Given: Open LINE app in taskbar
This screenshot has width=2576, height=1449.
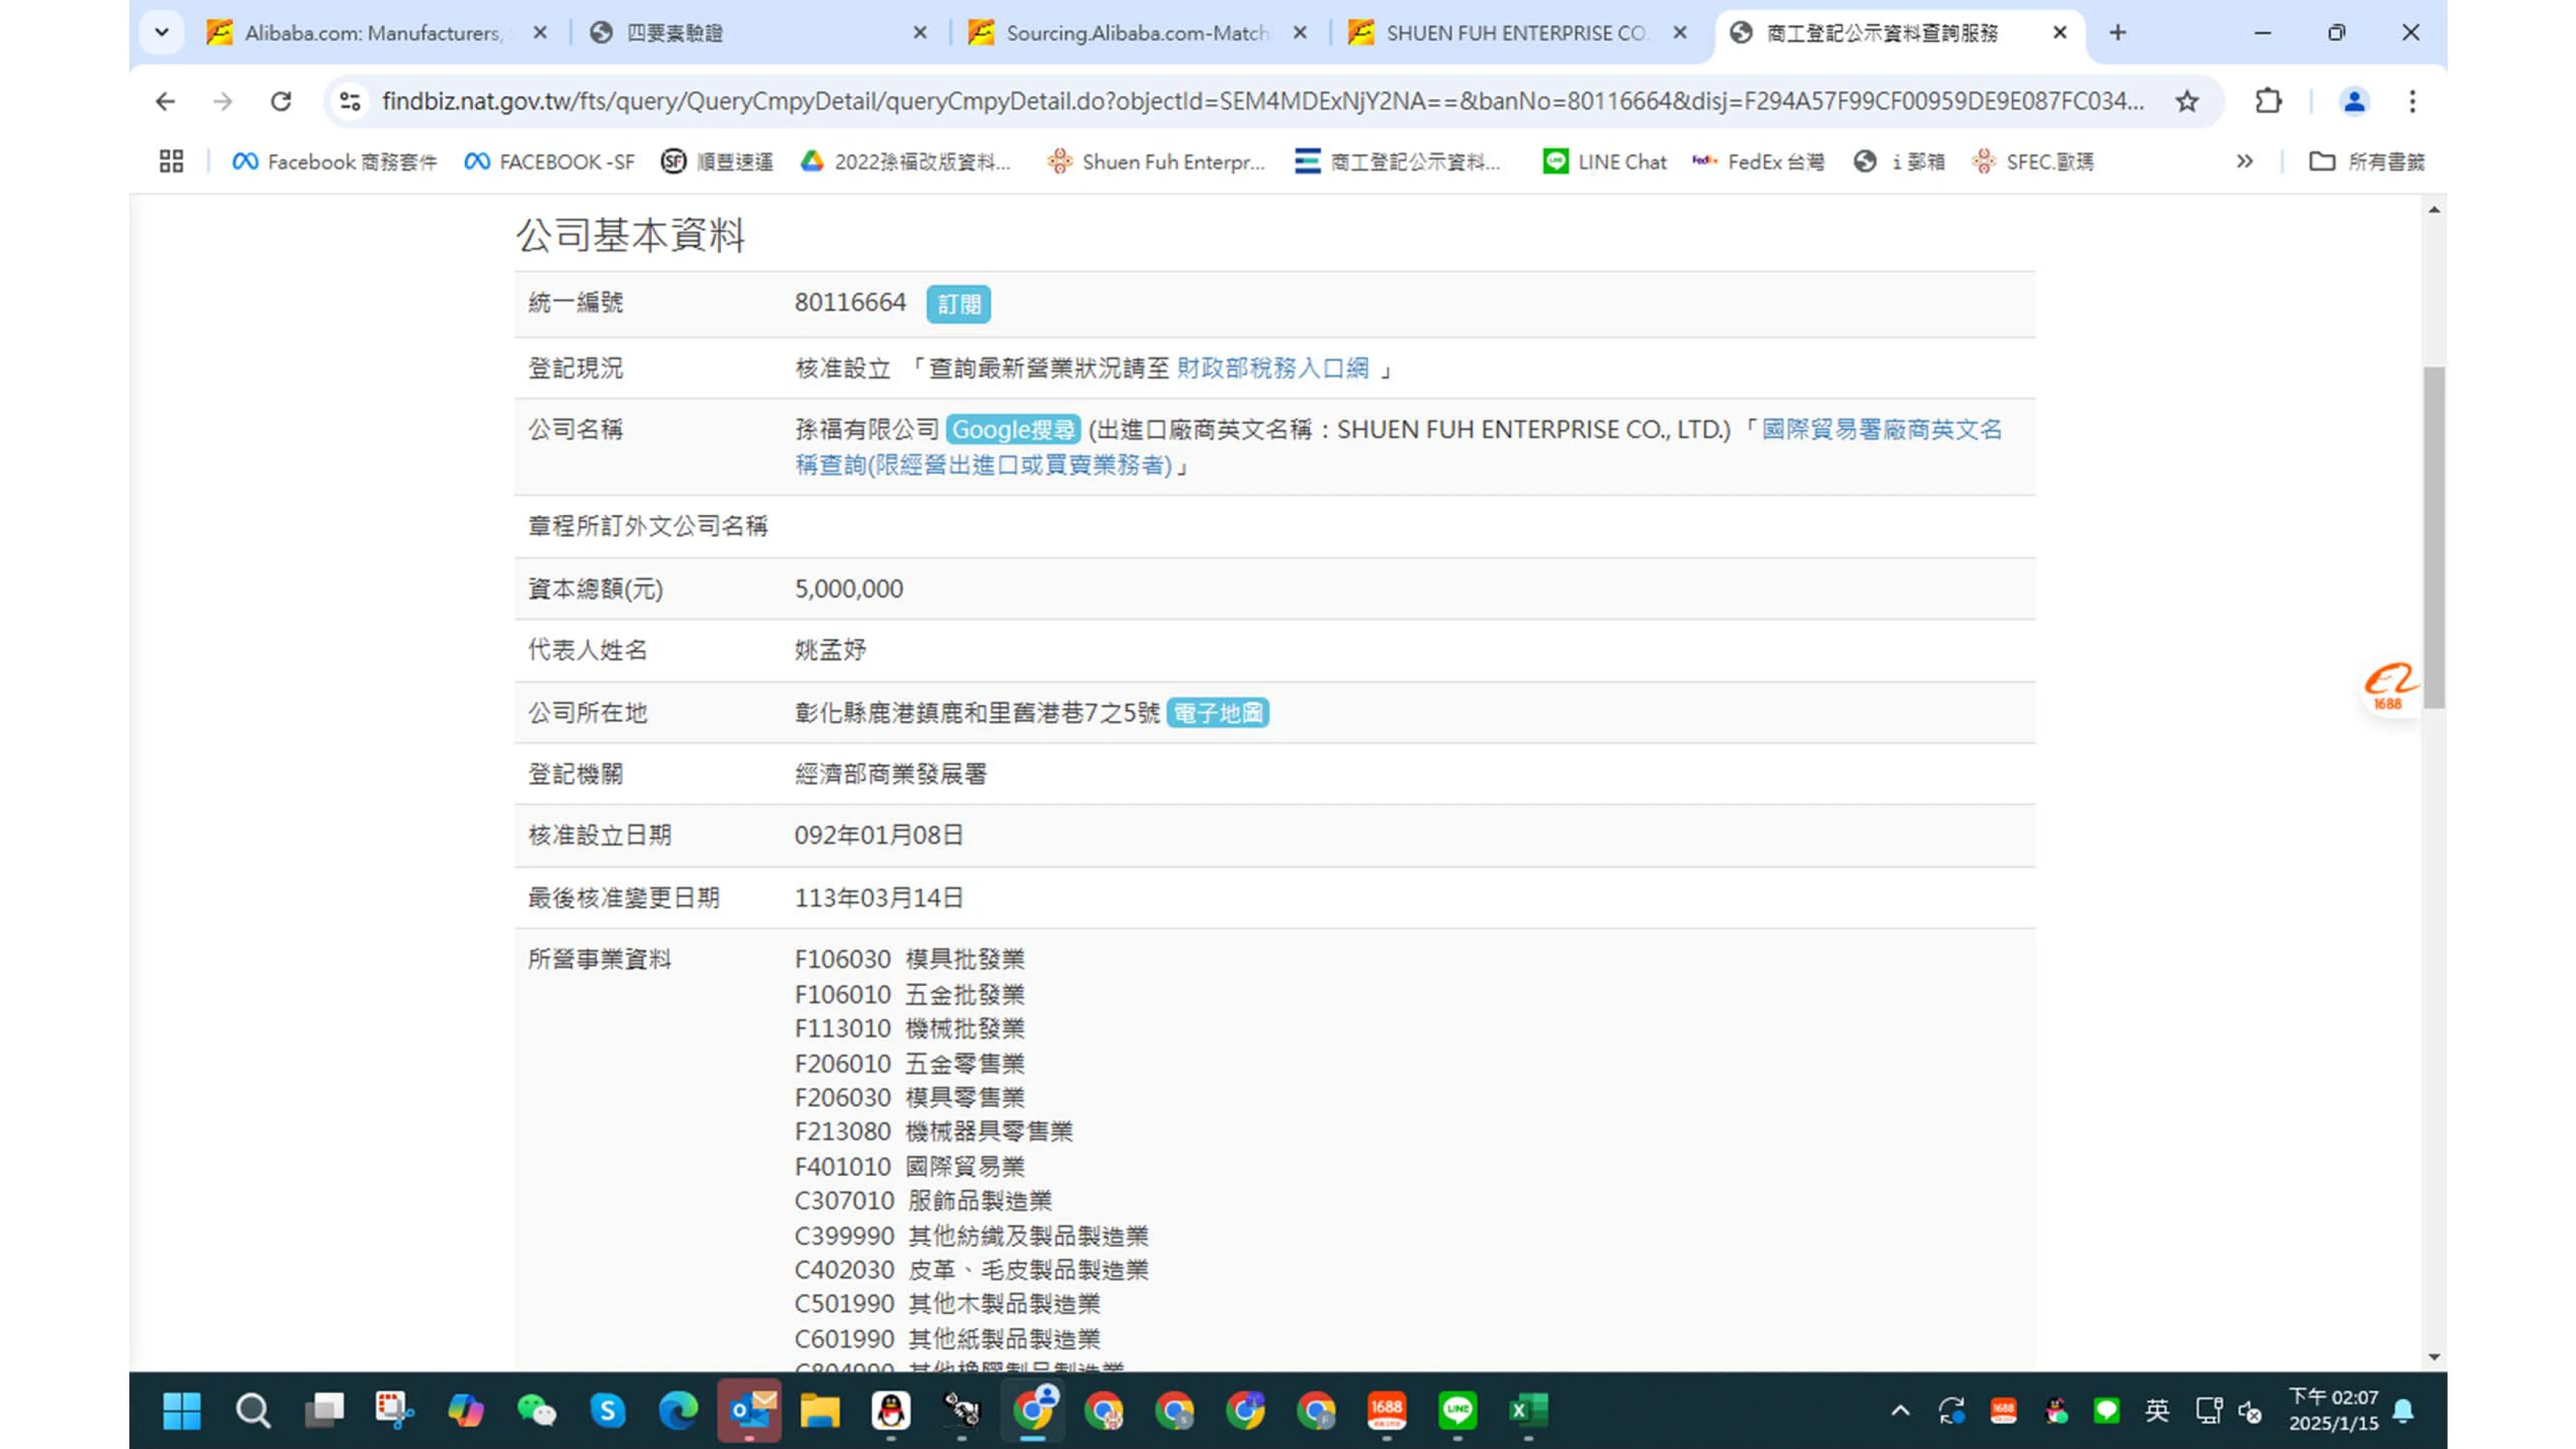Looking at the screenshot, I should pos(1457,1410).
